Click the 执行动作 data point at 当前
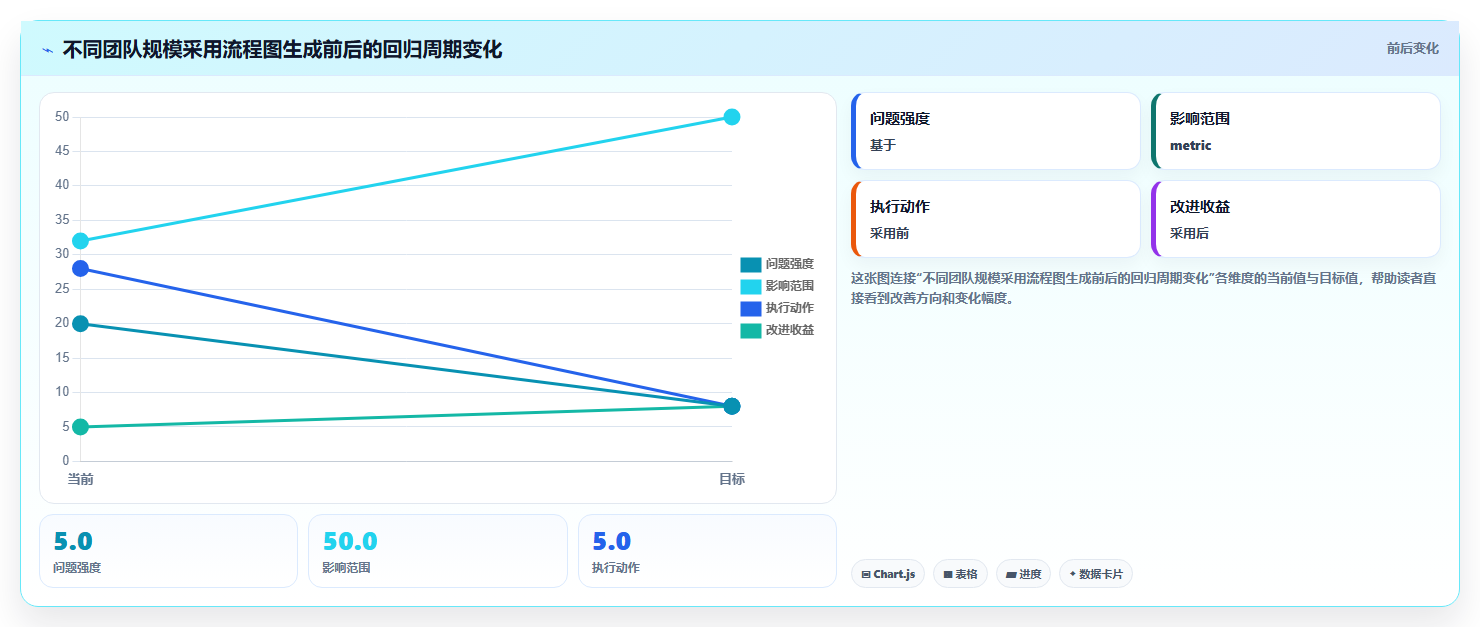 (80, 268)
